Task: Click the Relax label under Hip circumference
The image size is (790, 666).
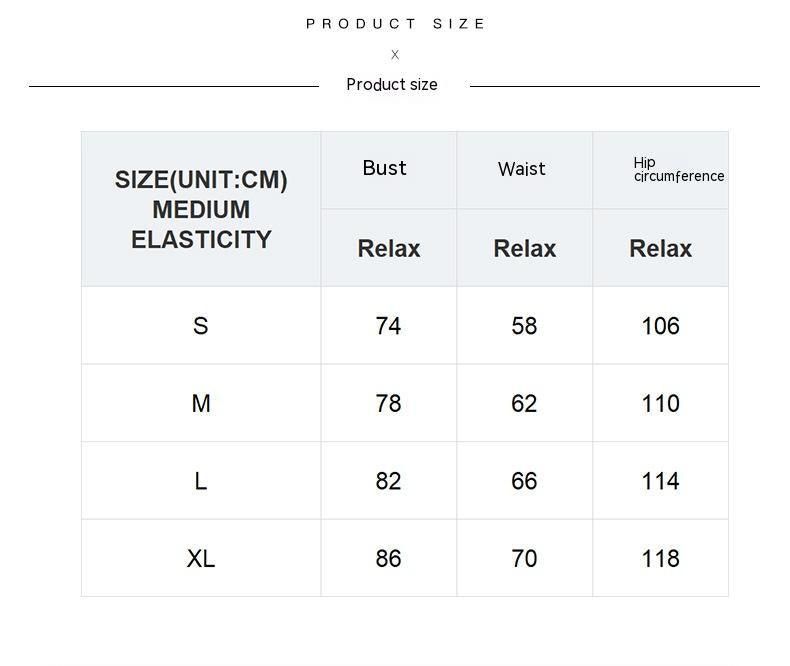Action: coord(660,249)
